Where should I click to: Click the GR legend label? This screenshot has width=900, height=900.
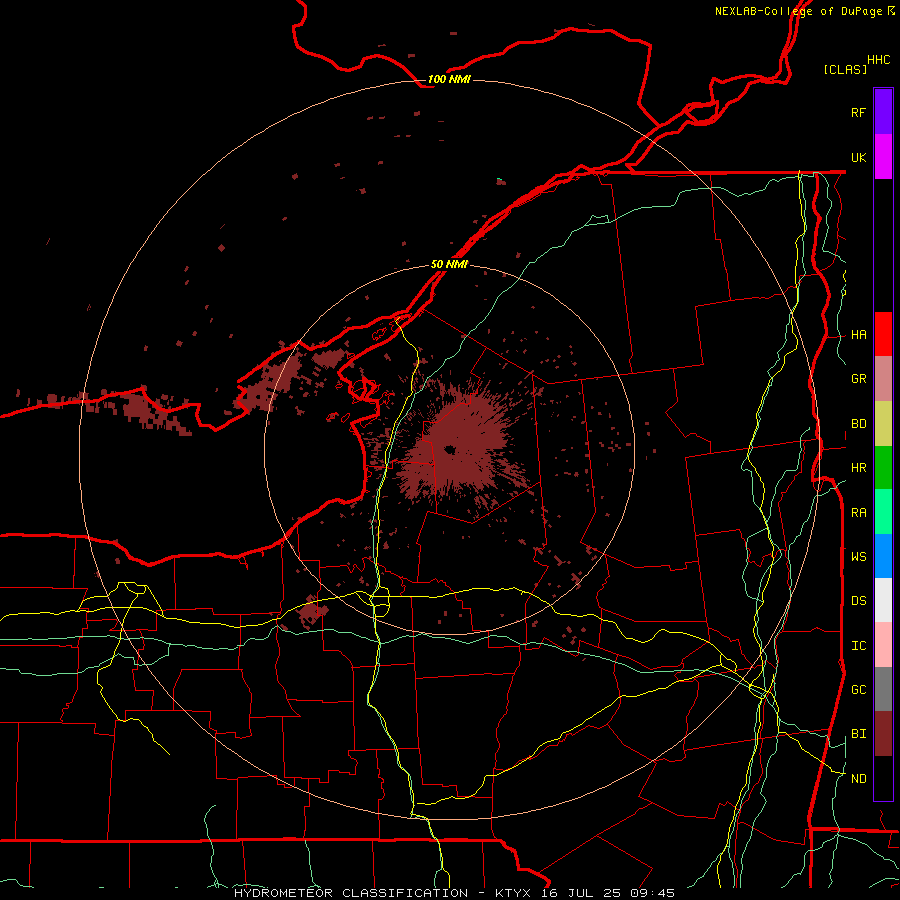click(x=858, y=379)
